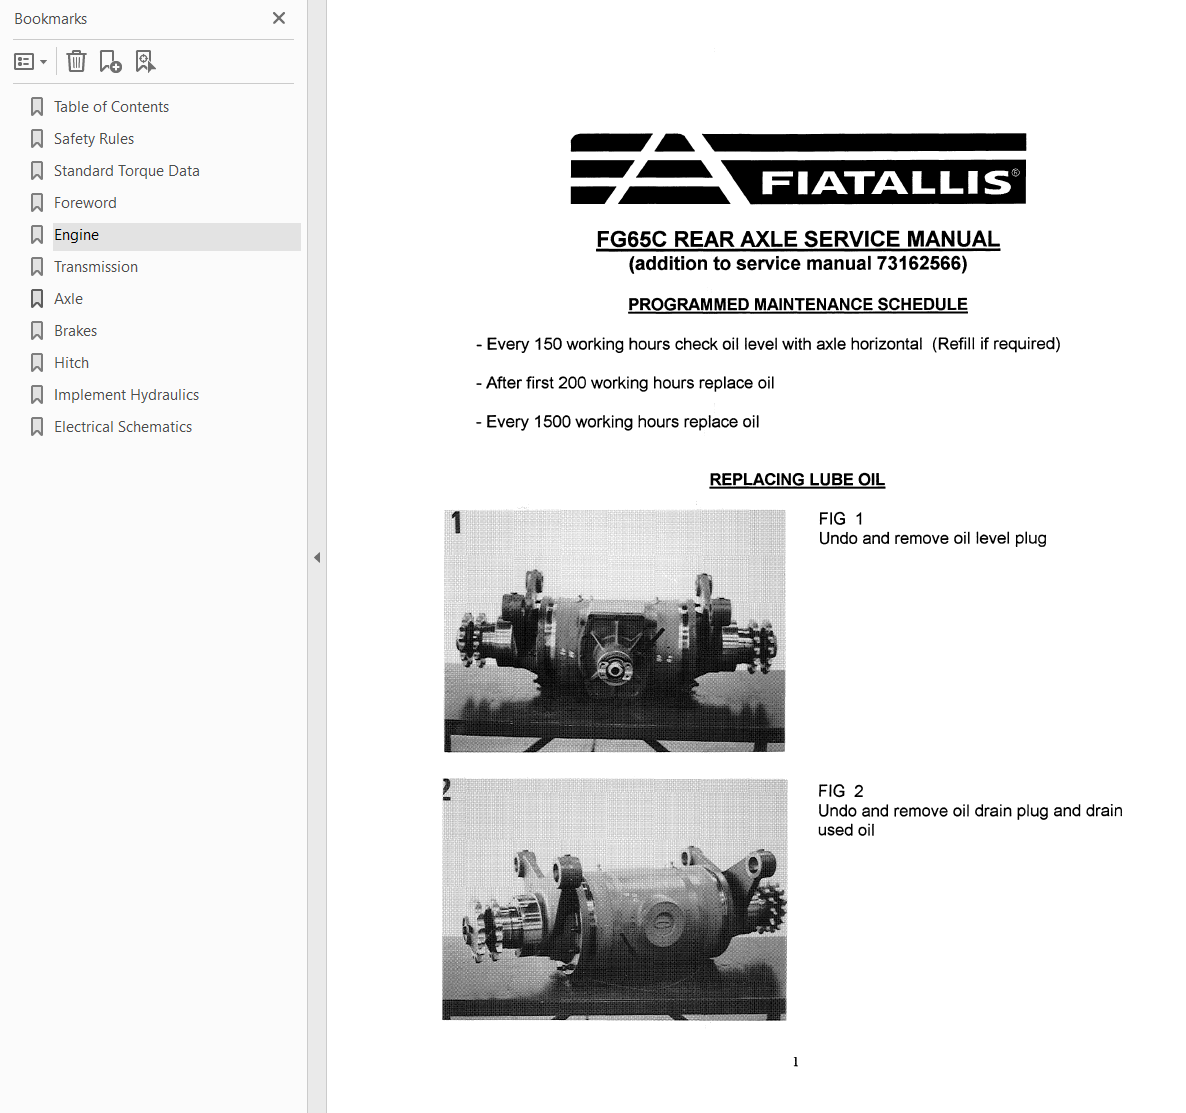Open the bookmarks options menu dropdown
The image size is (1186, 1113).
pos(30,62)
